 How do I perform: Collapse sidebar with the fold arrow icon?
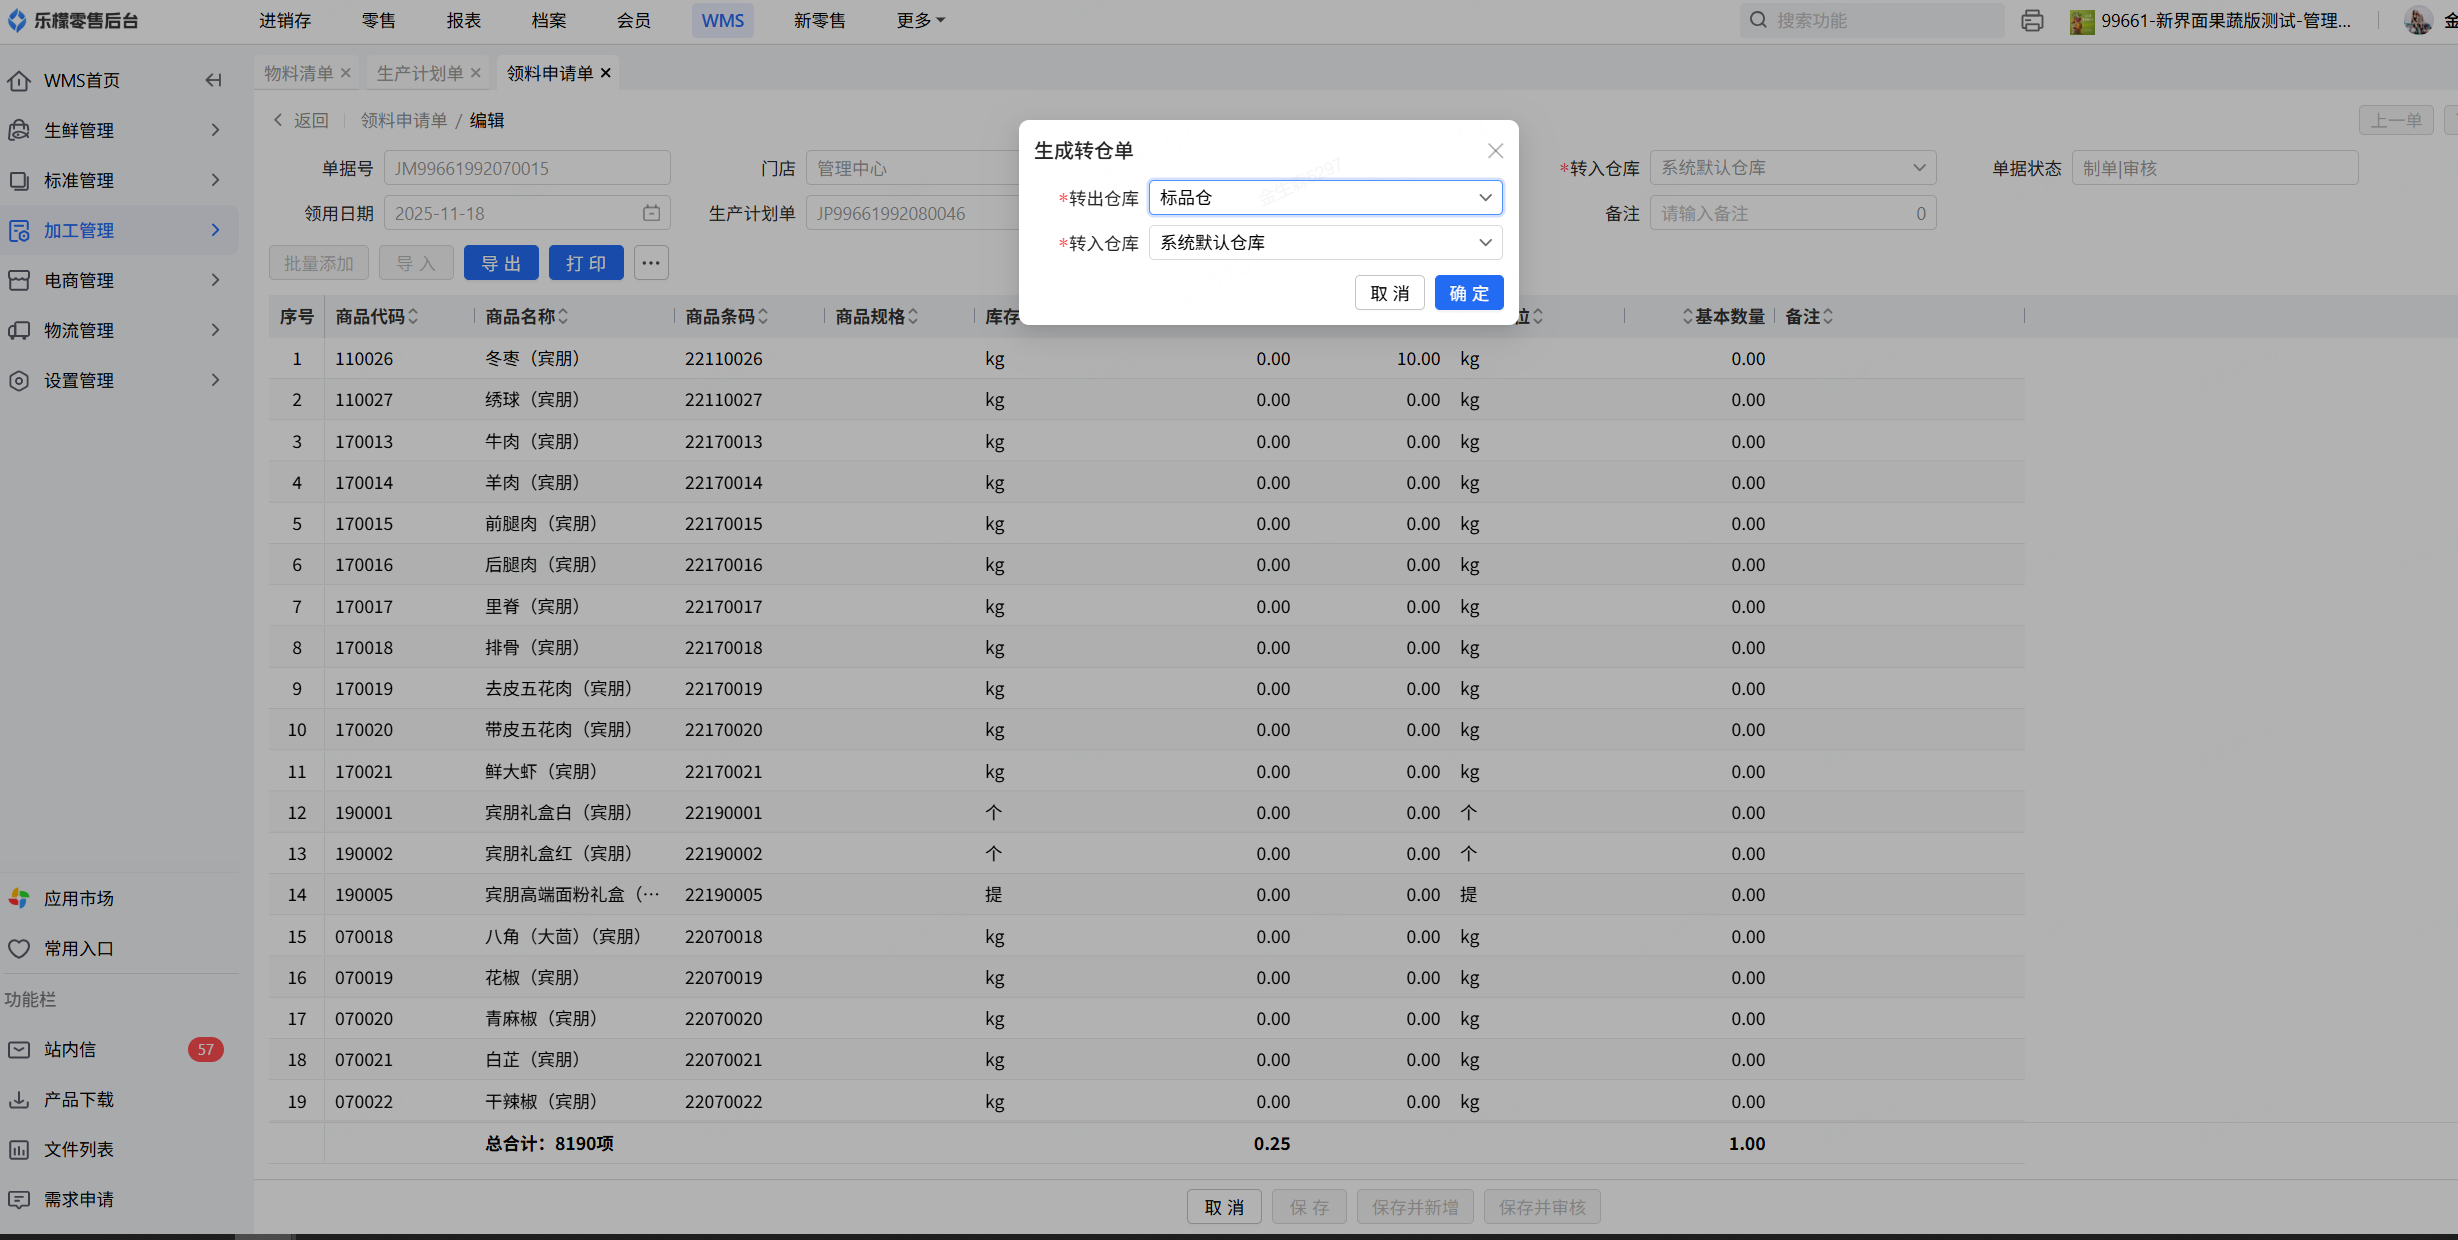tap(213, 80)
